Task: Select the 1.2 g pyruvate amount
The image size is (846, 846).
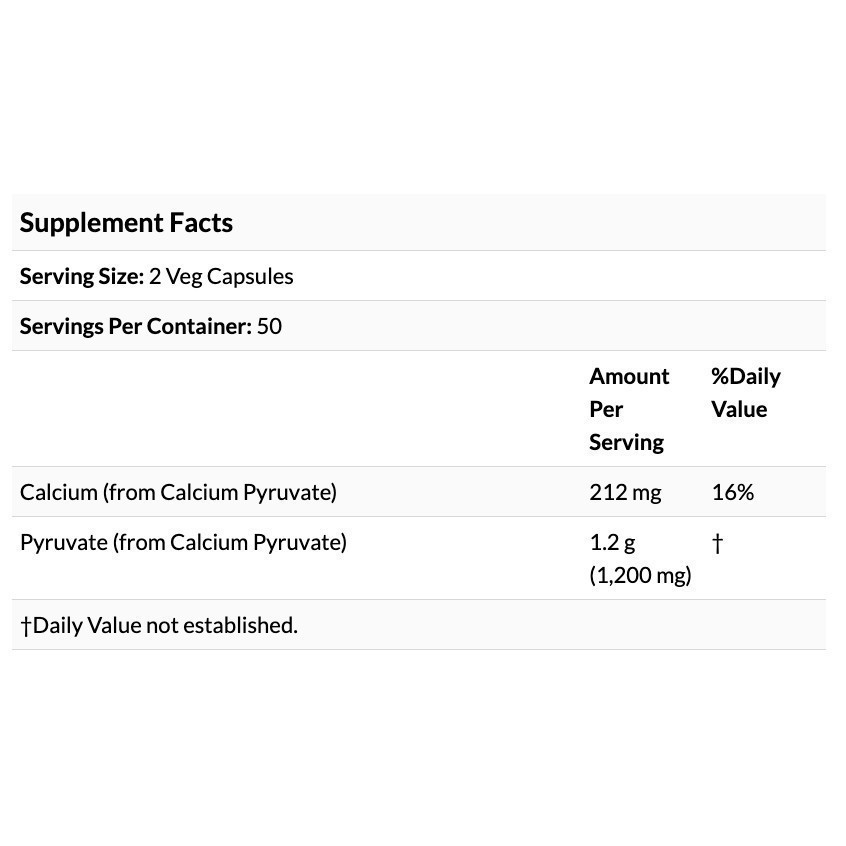Action: [x=612, y=542]
